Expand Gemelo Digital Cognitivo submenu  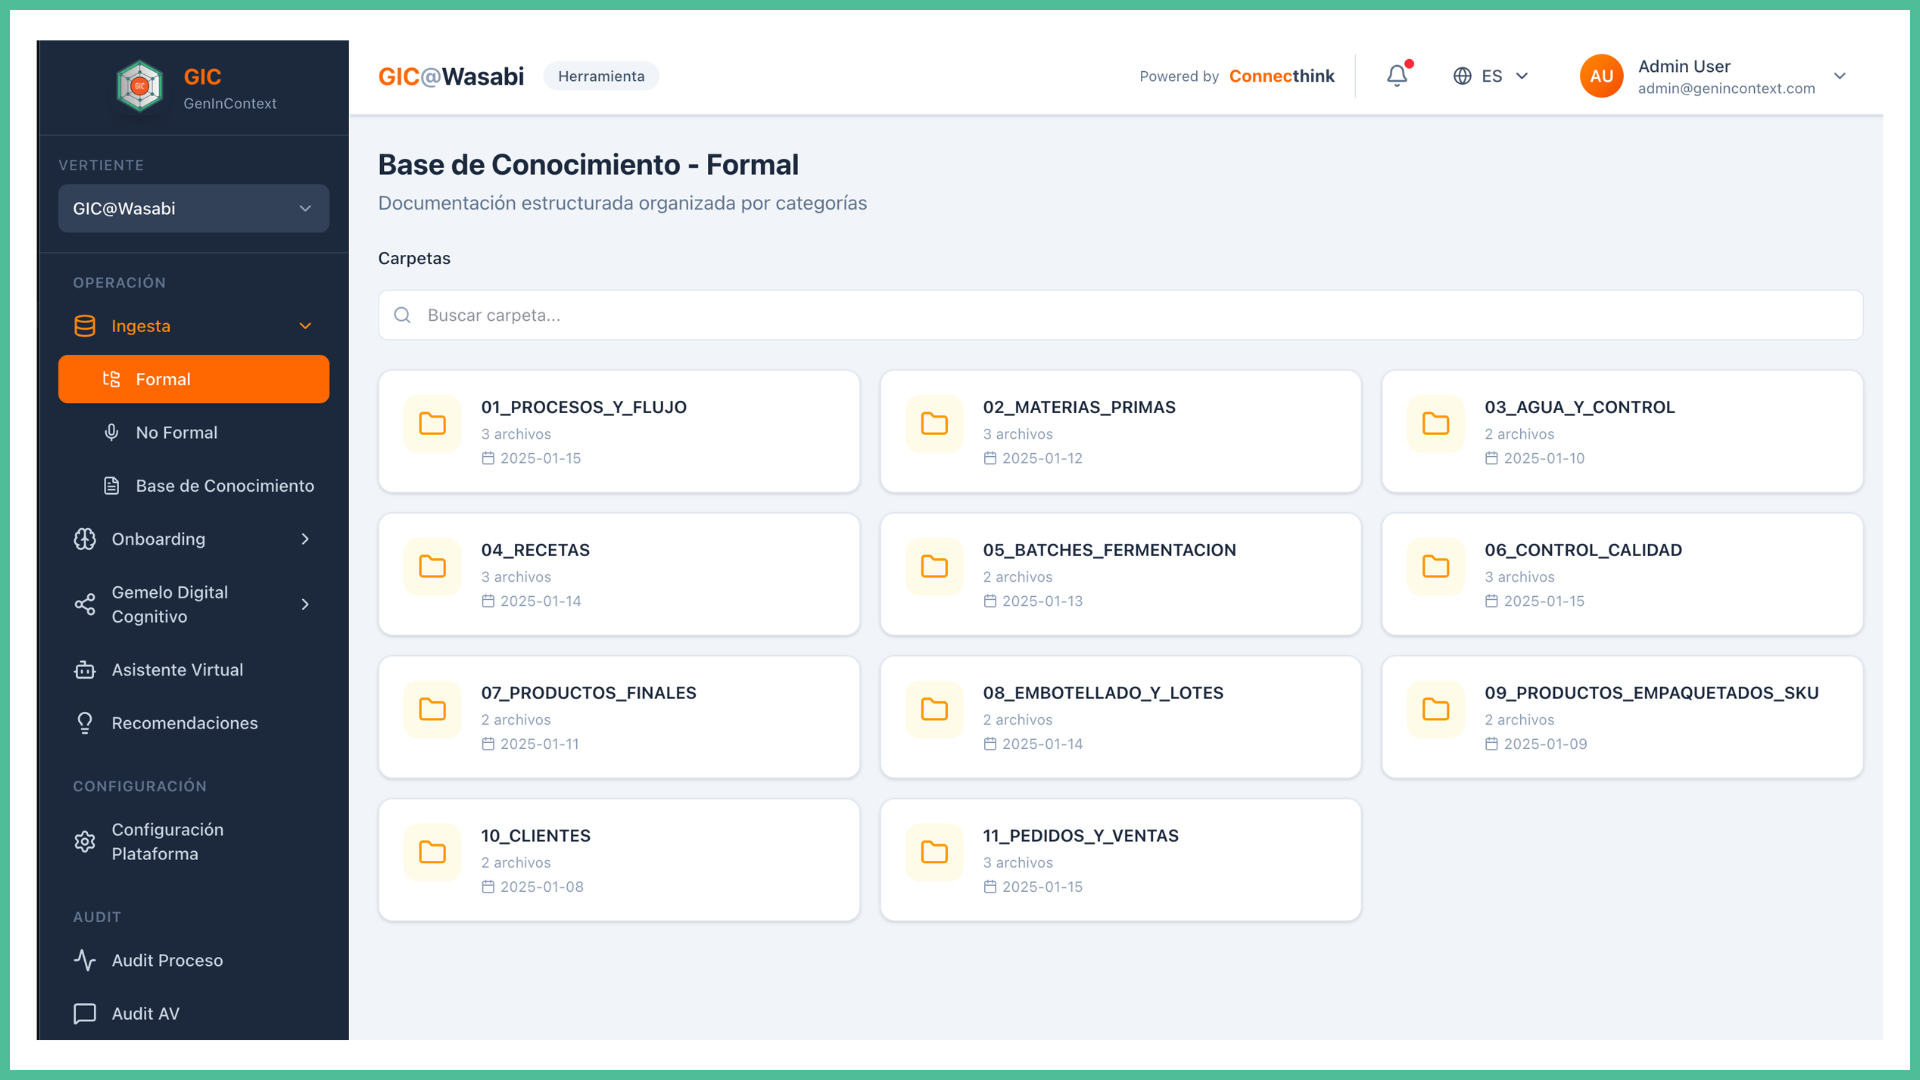tap(305, 604)
